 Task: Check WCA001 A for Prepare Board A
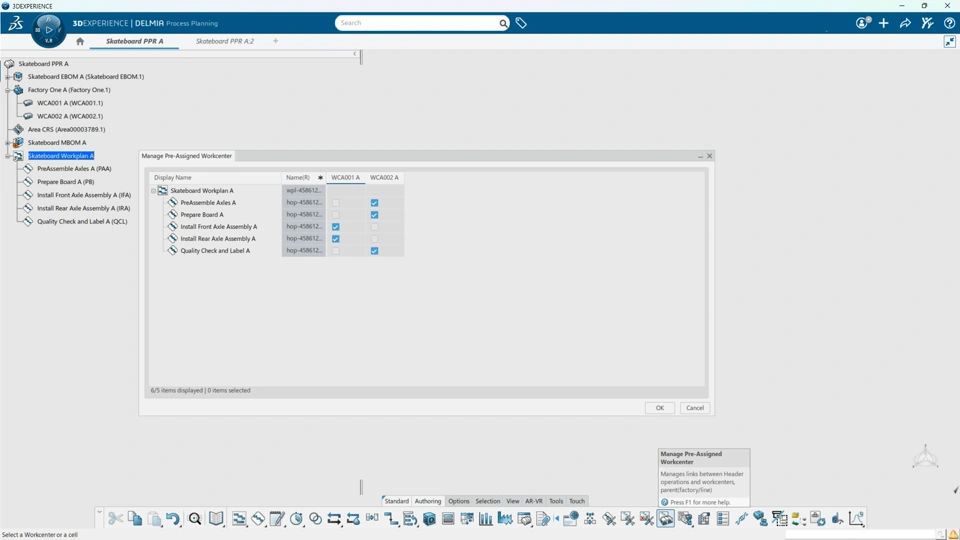click(336, 215)
